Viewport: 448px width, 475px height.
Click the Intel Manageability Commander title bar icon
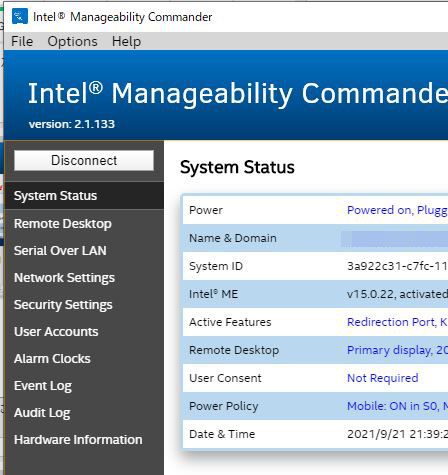[20, 16]
